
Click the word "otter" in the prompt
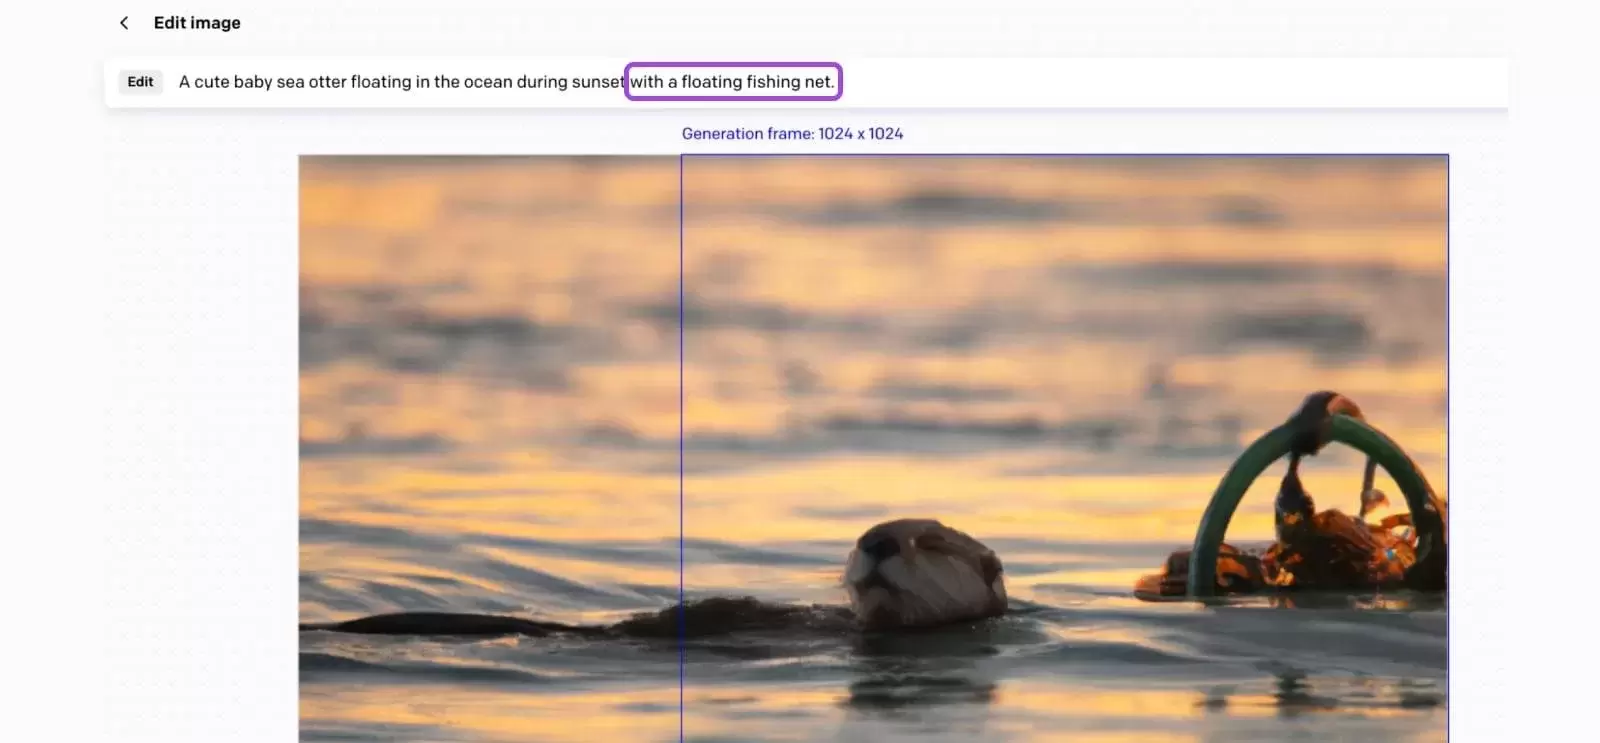tap(327, 82)
